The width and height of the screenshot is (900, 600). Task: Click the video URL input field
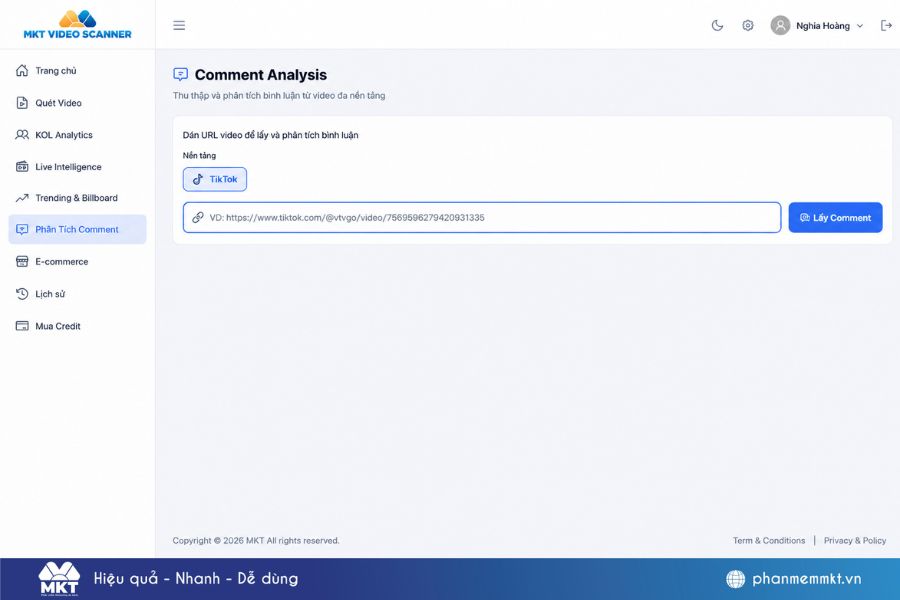[x=482, y=218]
